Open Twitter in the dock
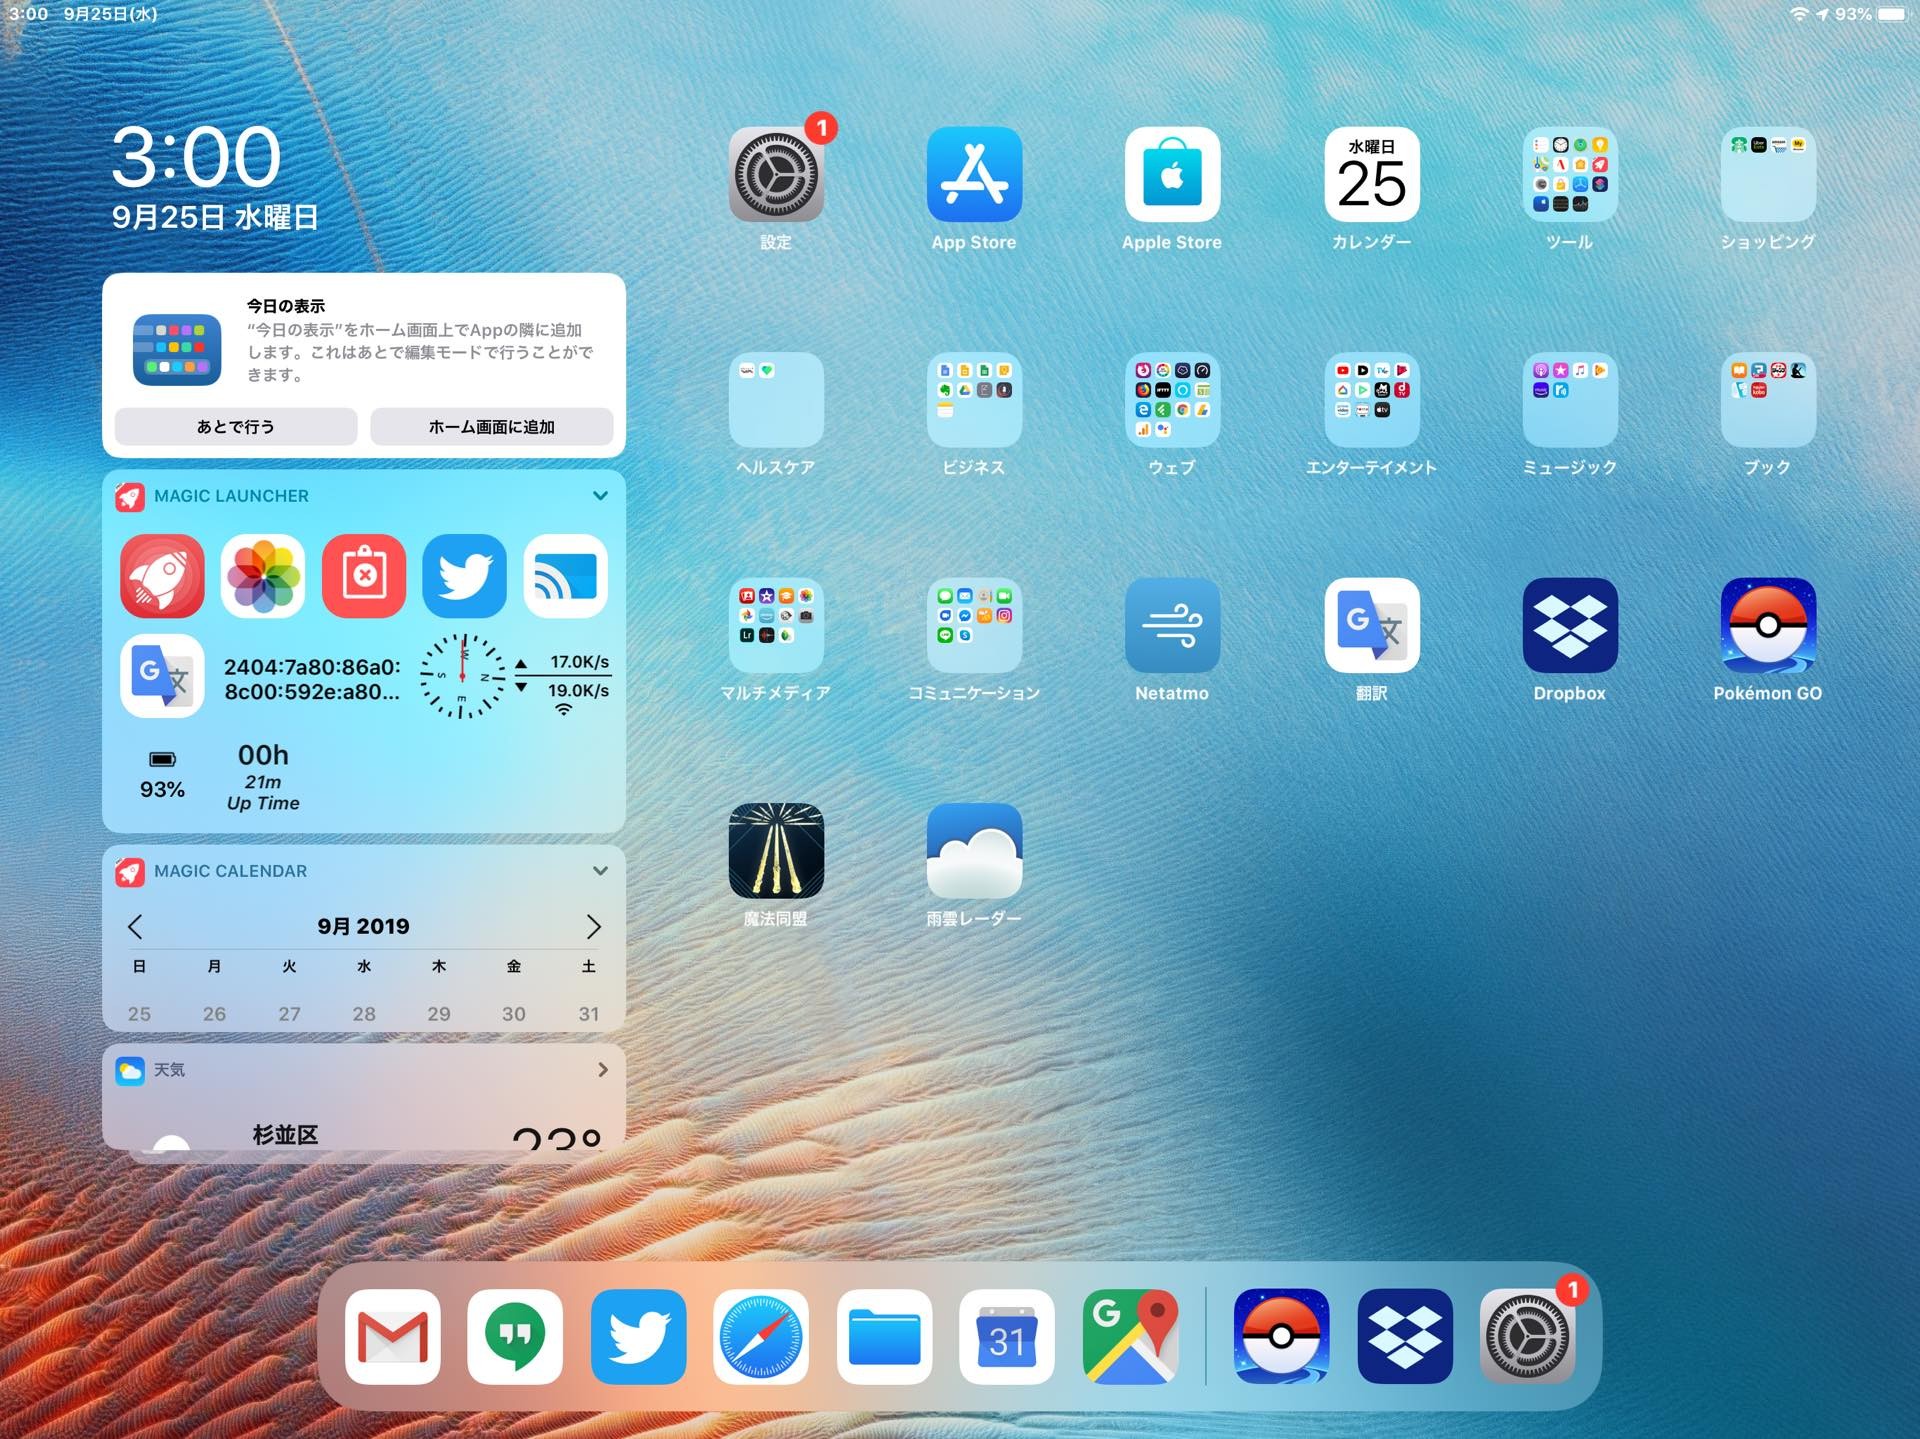Viewport: 1920px width, 1439px height. pyautogui.click(x=638, y=1337)
